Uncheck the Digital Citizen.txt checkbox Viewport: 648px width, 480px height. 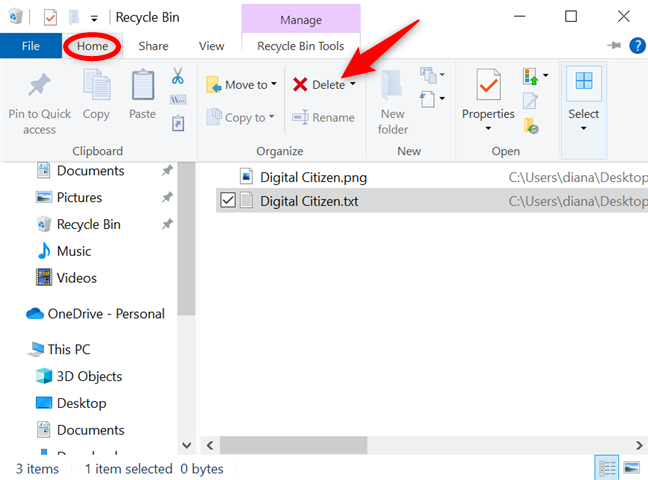click(x=228, y=200)
